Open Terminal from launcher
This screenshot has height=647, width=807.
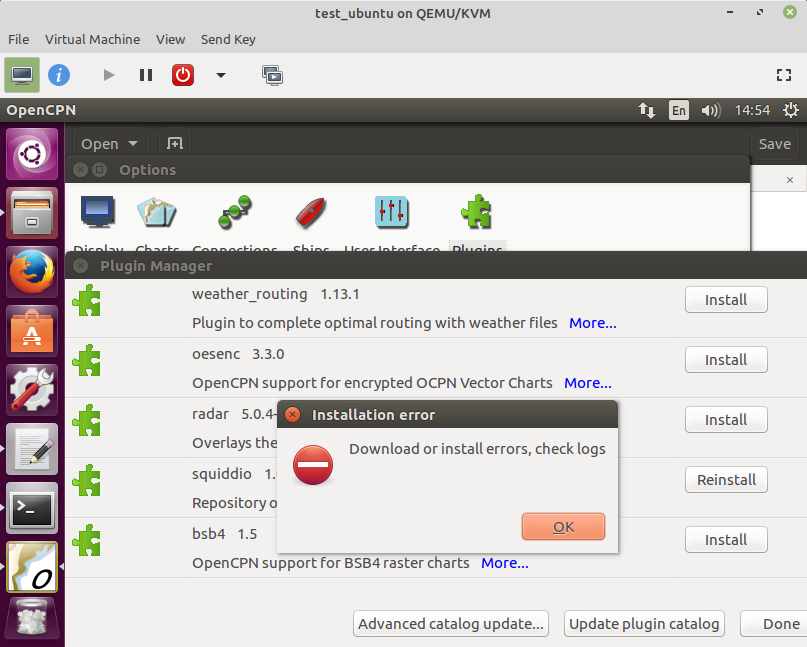pos(32,508)
